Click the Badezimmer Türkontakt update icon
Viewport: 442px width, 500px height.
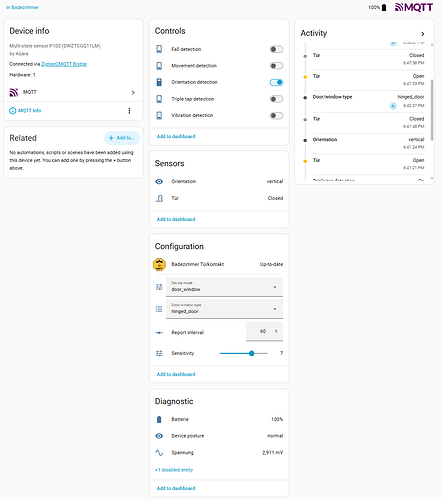tap(159, 264)
